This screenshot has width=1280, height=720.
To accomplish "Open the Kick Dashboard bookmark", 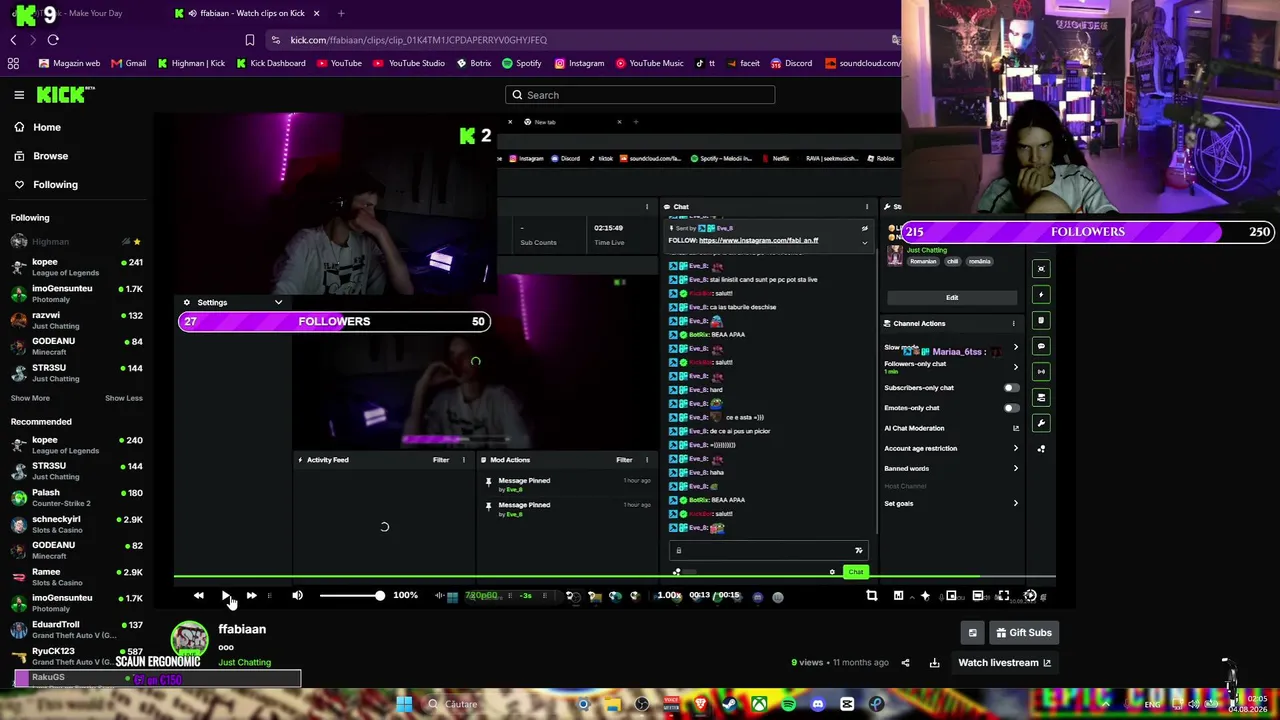I will (271, 63).
